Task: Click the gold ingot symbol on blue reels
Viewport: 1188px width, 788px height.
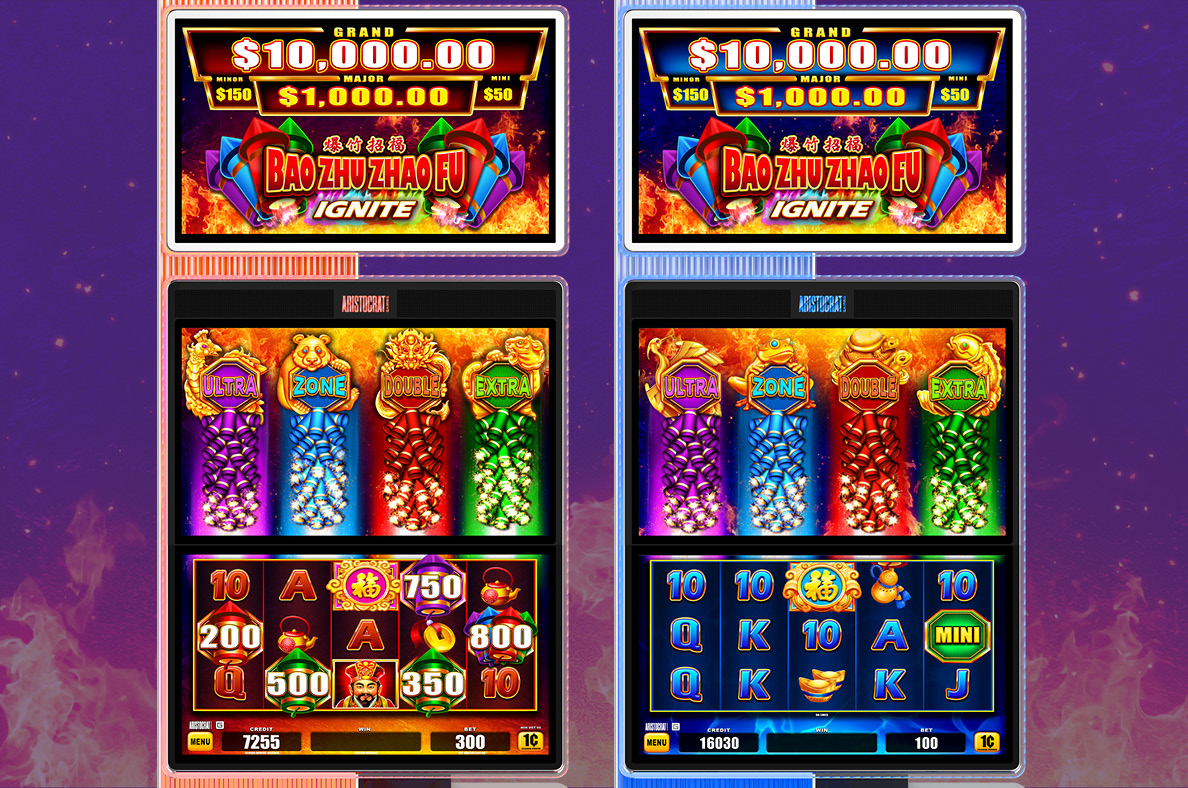Action: 822,684
